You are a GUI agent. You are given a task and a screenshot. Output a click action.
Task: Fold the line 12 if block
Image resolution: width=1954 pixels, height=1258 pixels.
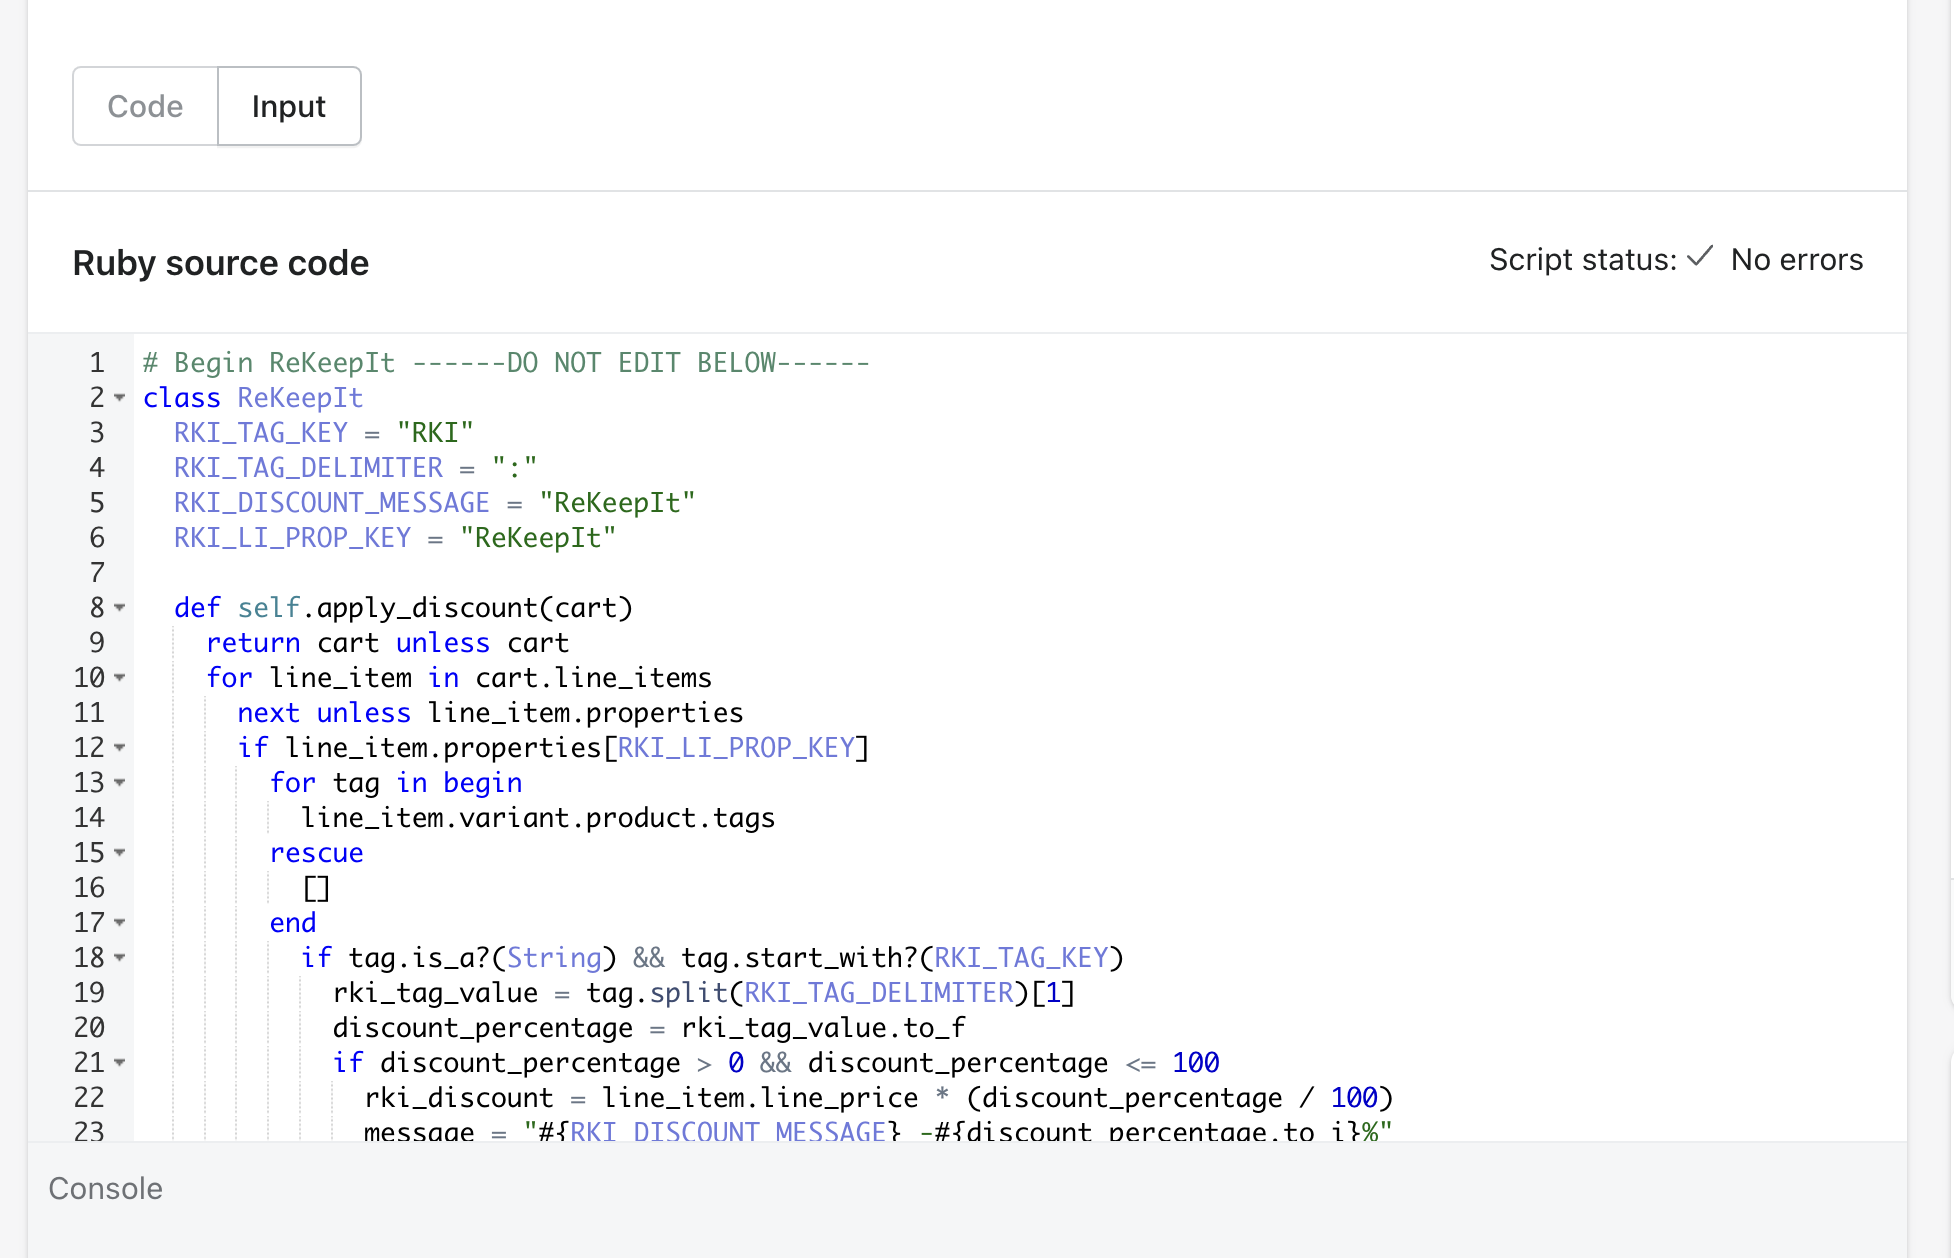point(120,748)
